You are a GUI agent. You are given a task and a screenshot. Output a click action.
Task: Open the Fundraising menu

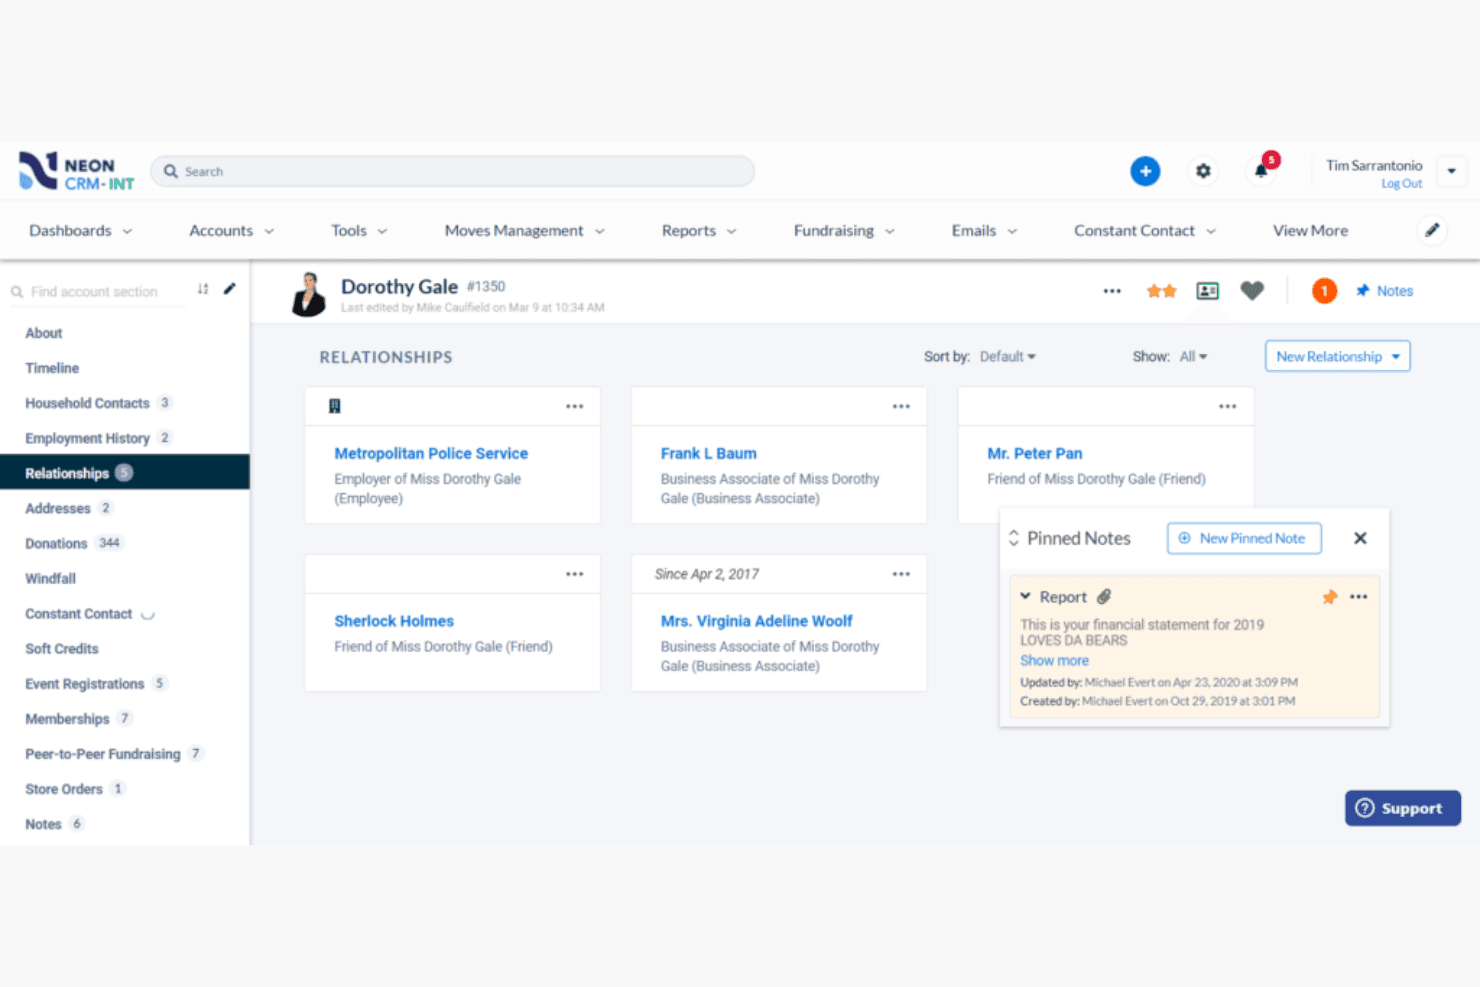point(844,231)
